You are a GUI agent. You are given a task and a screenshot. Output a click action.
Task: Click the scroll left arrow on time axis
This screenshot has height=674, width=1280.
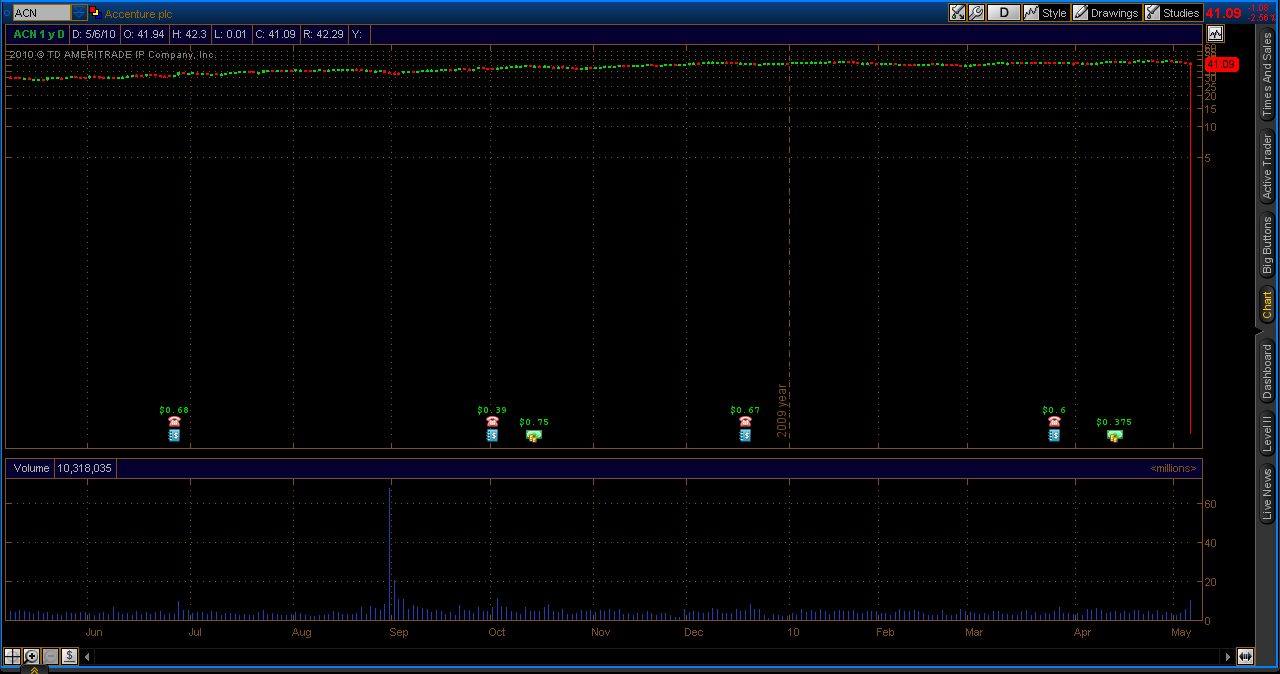click(87, 657)
